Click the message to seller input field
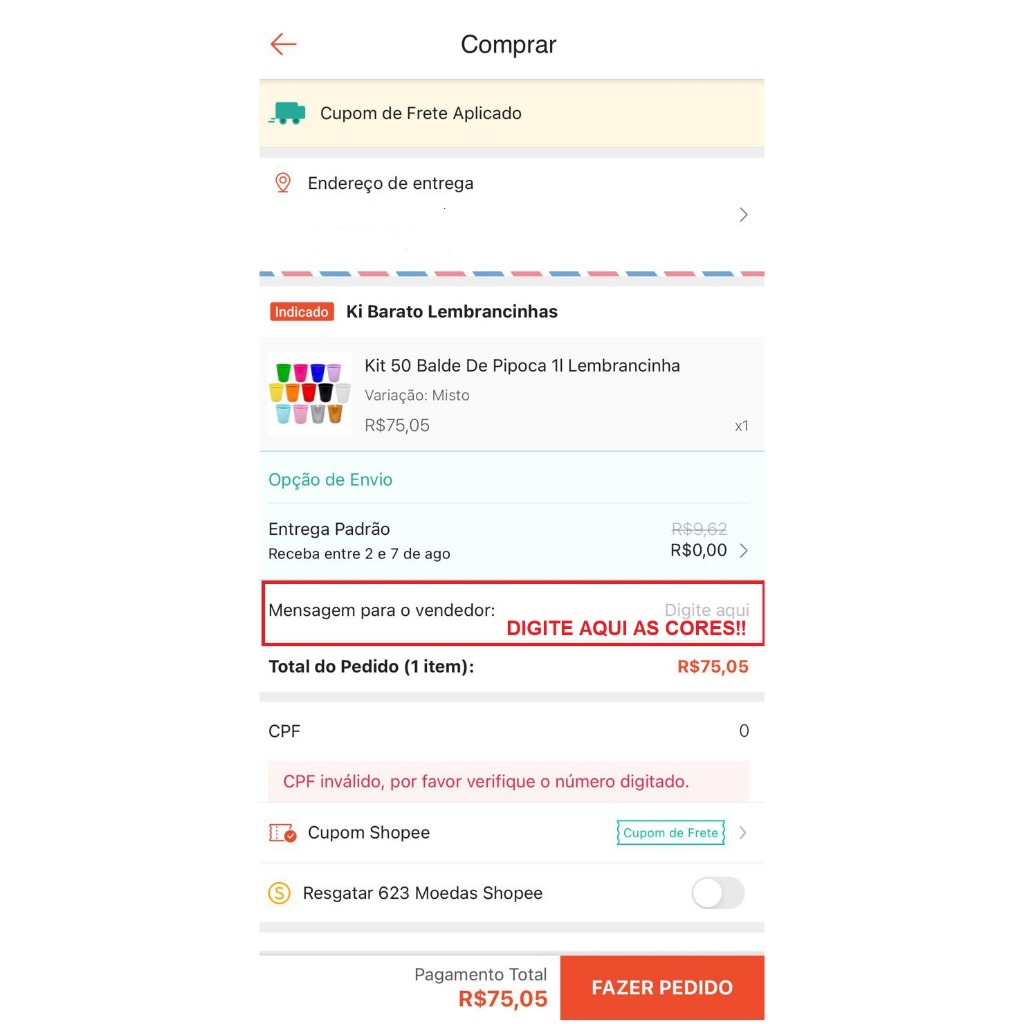 point(511,614)
